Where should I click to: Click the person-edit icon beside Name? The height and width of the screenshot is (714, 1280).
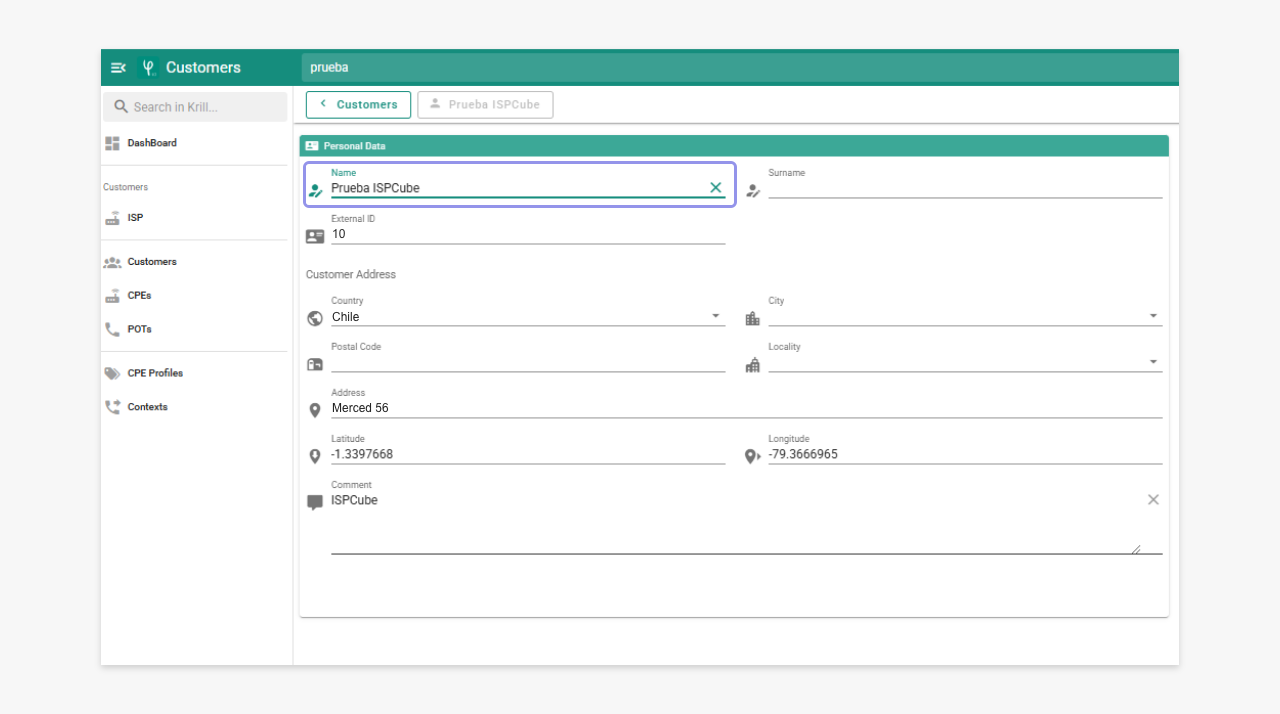tap(316, 190)
